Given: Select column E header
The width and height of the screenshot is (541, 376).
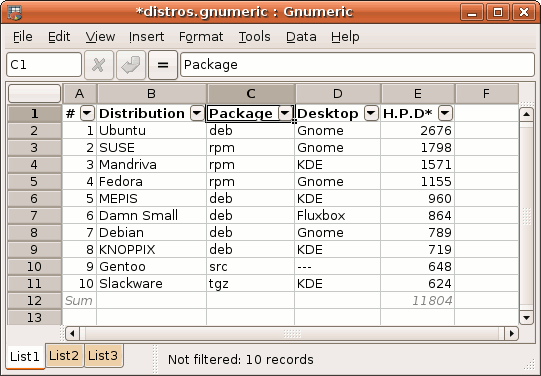Looking at the screenshot, I should pyautogui.click(x=418, y=93).
